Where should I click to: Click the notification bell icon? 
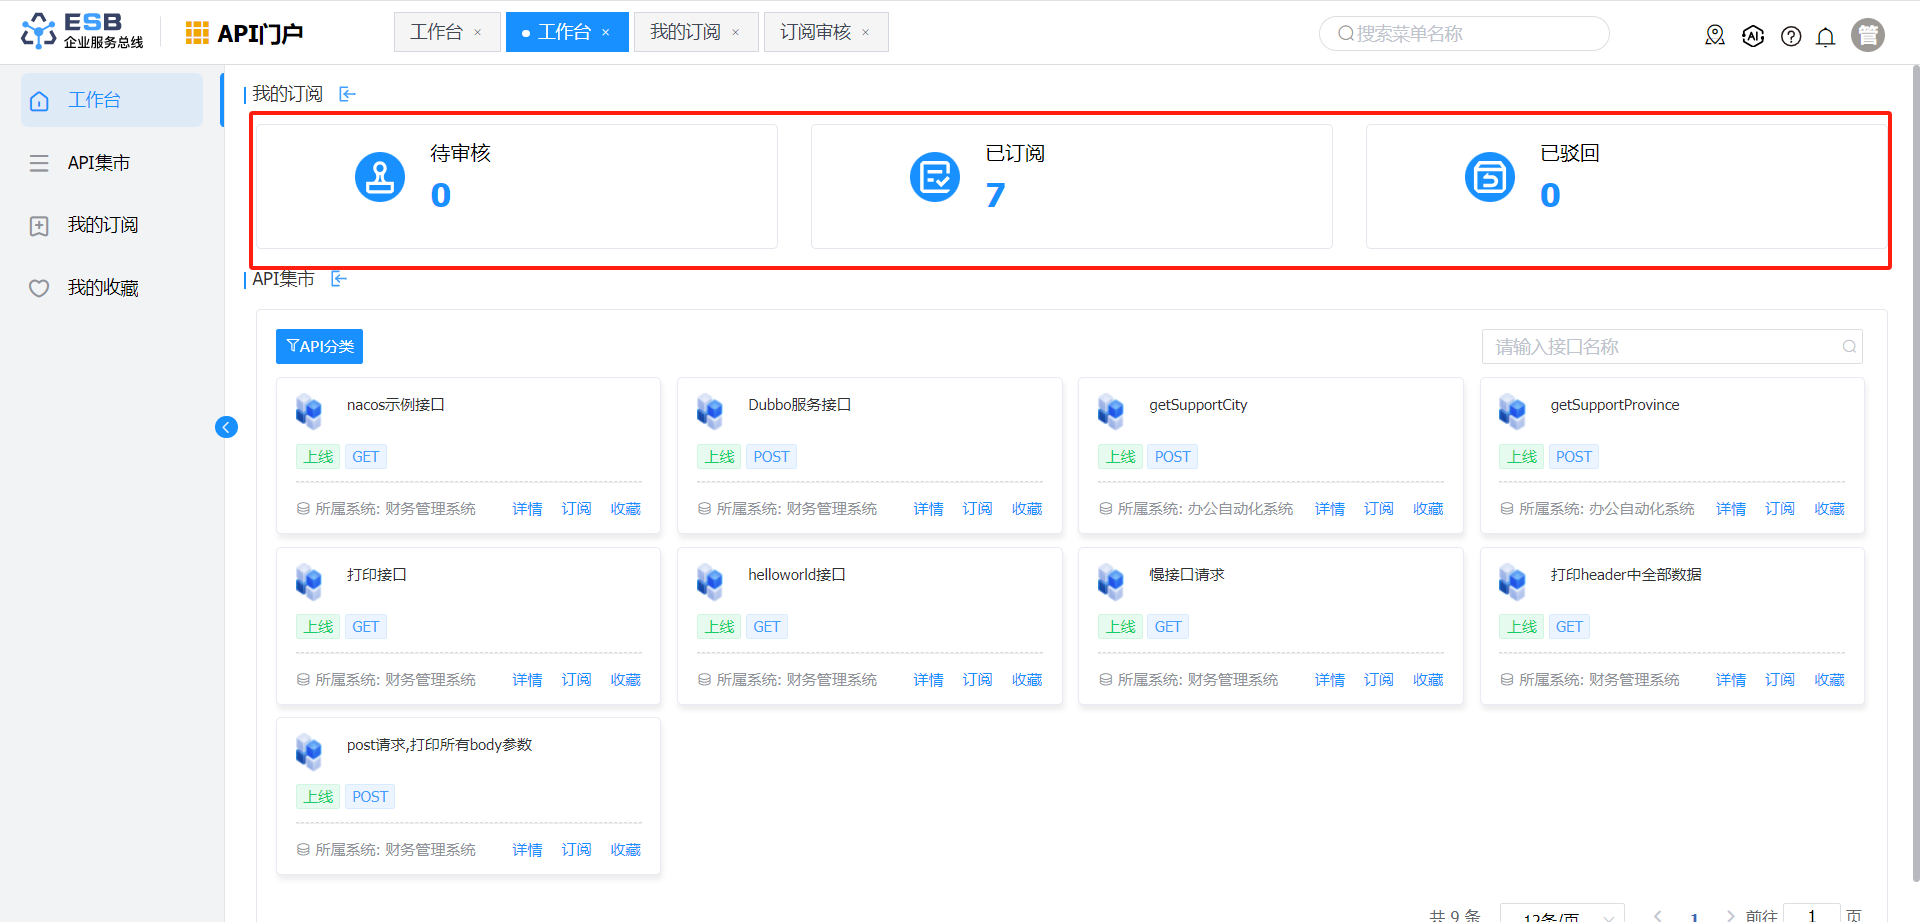coord(1825,37)
